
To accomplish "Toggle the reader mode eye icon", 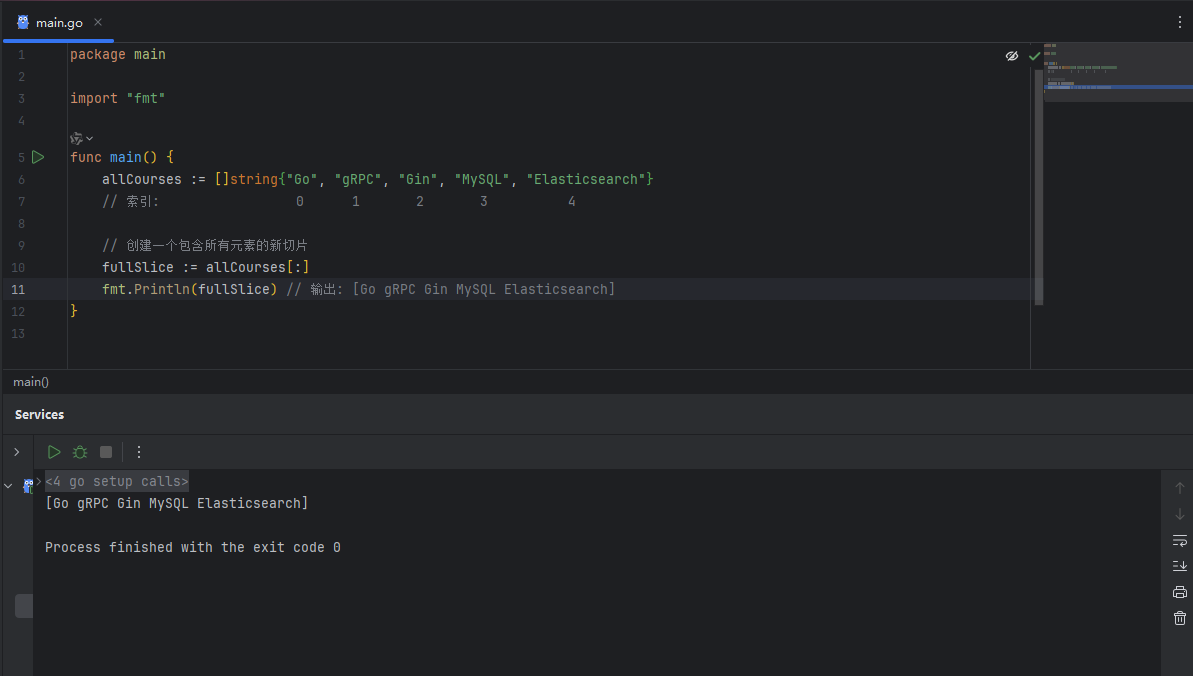I will tap(1012, 56).
